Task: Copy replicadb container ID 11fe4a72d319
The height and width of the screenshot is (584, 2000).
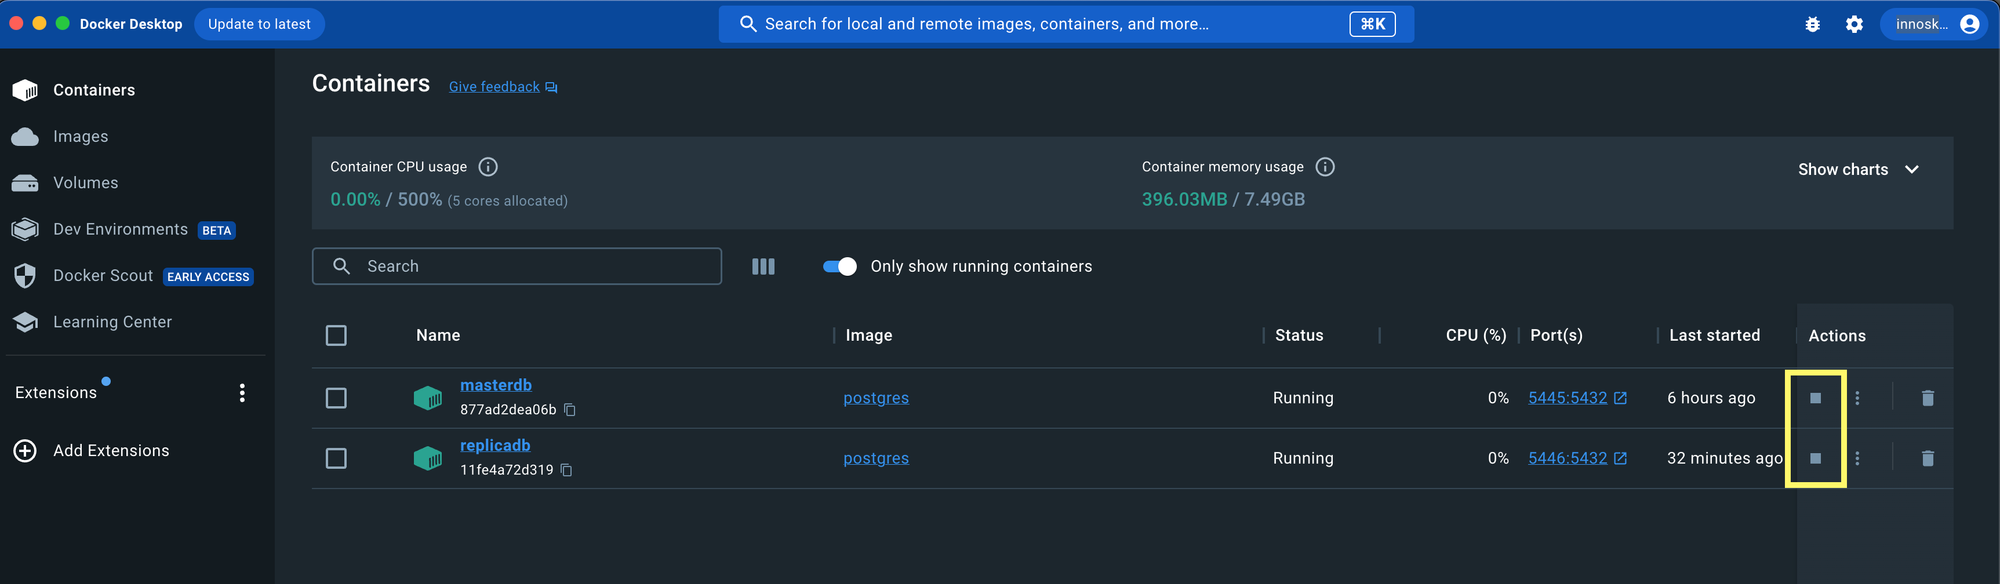Action: coord(566,470)
